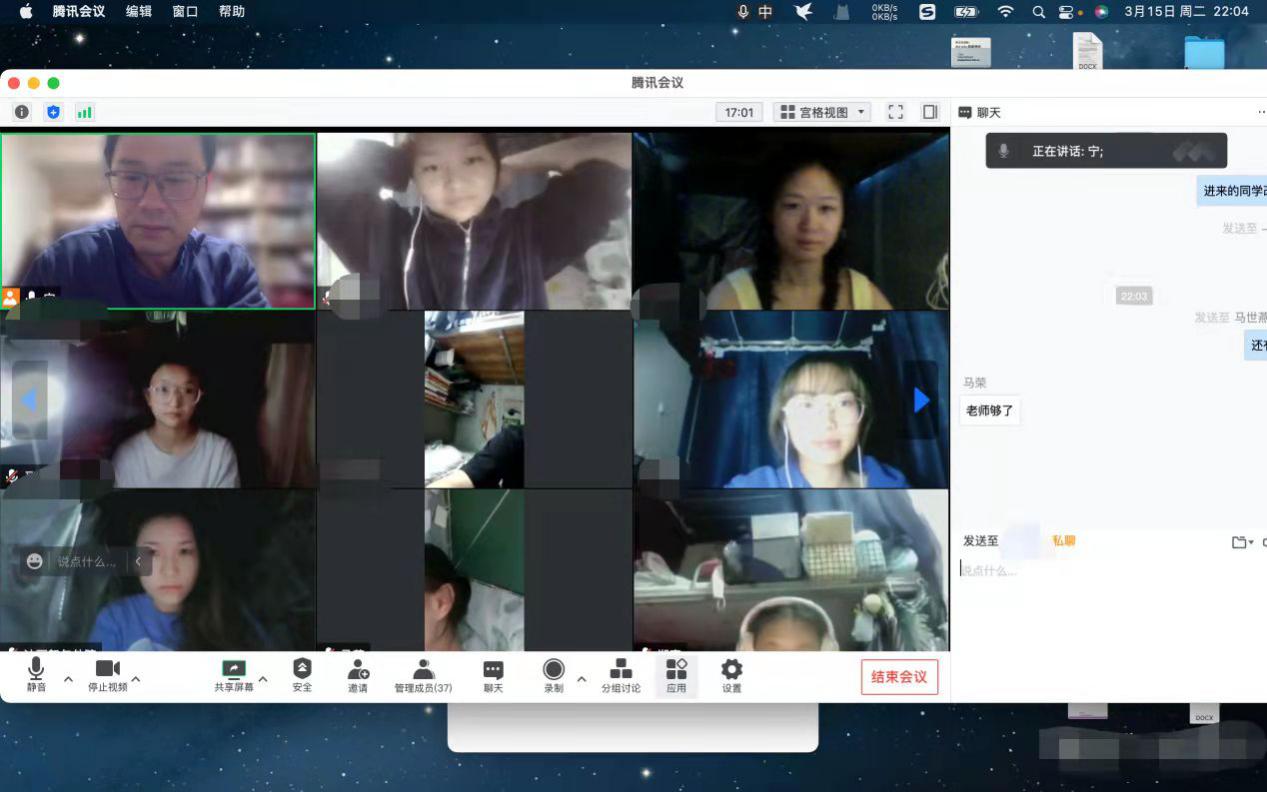Viewport: 1267px width, 792px height.
Task: Start recording with the 录制 button
Action: click(553, 670)
